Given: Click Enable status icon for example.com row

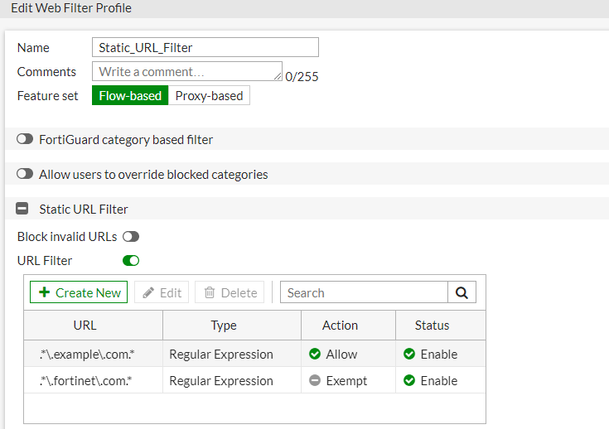Looking at the screenshot, I should coord(409,354).
